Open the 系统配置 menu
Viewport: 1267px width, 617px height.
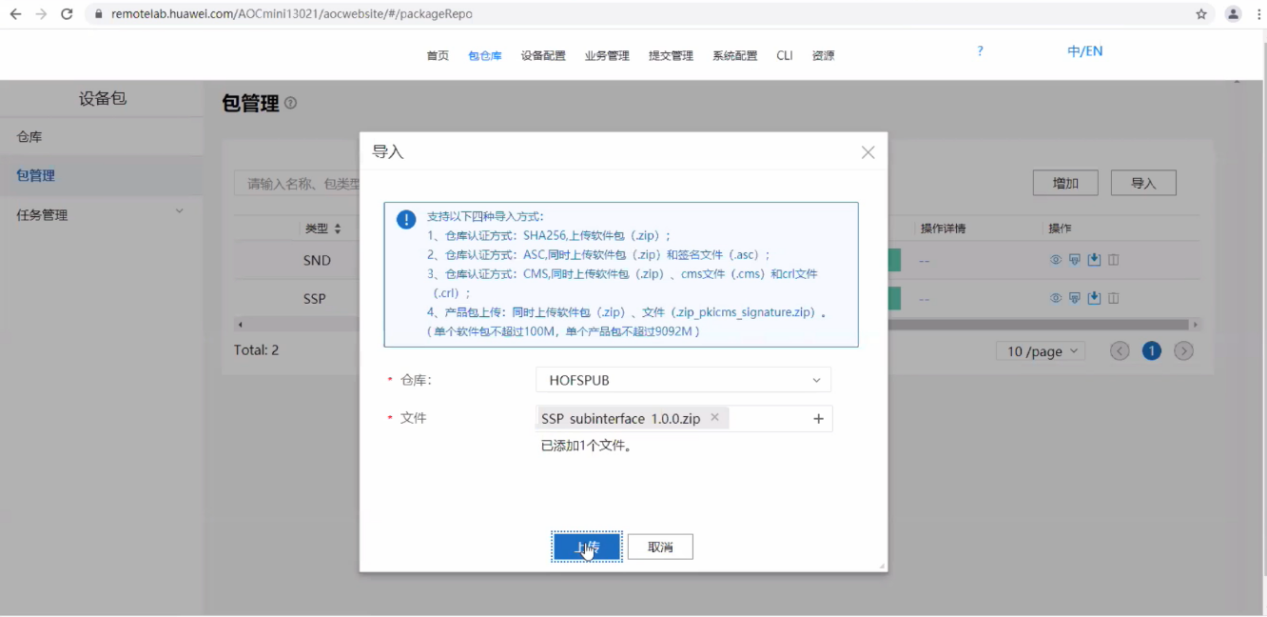735,56
